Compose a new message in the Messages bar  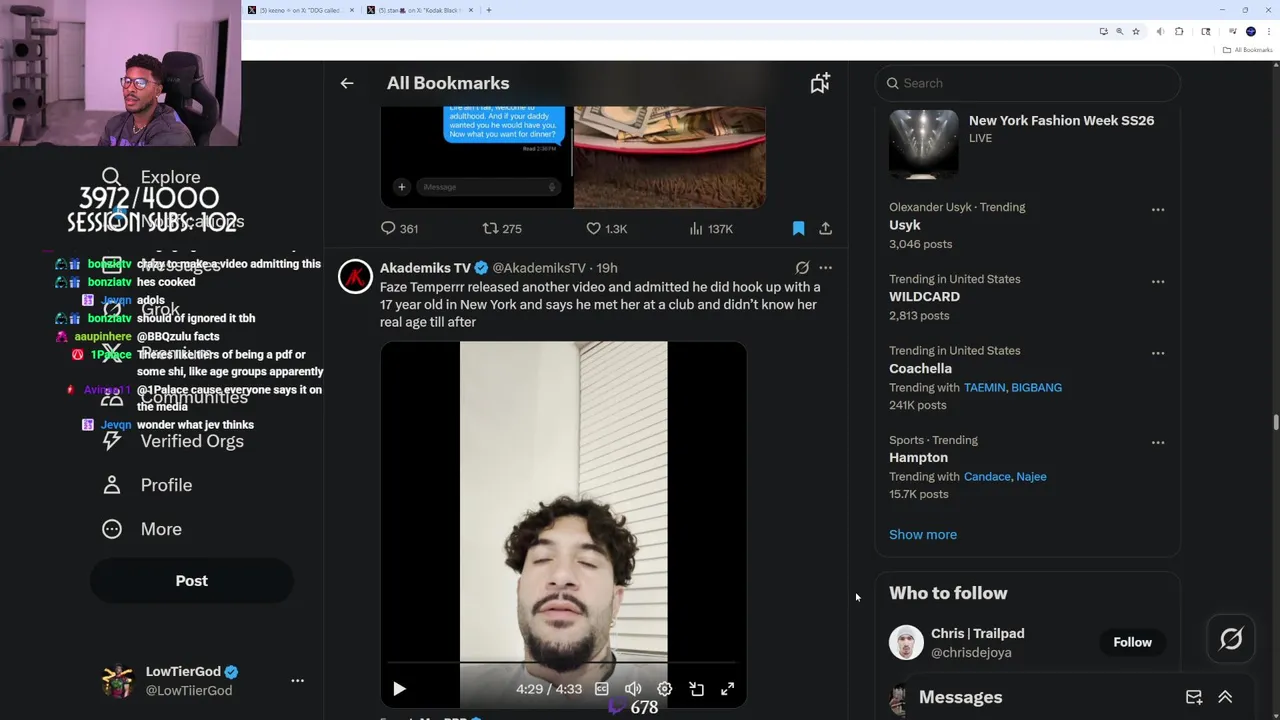1194,697
